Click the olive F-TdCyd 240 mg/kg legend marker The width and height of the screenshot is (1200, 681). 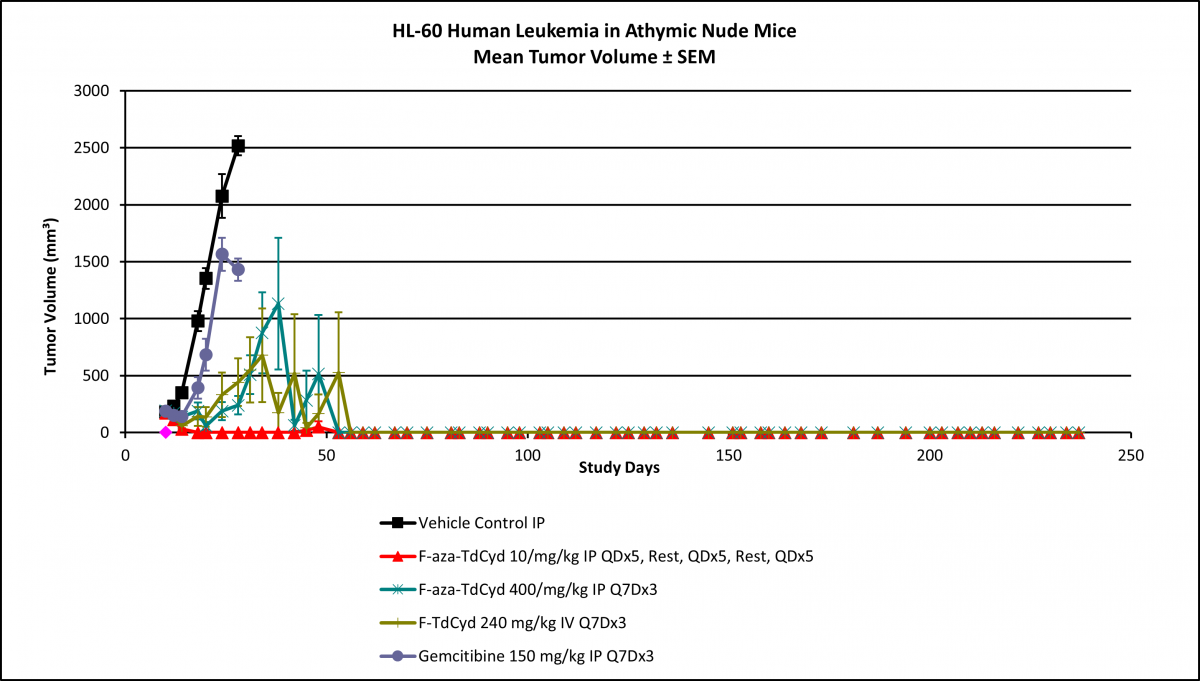[398, 622]
